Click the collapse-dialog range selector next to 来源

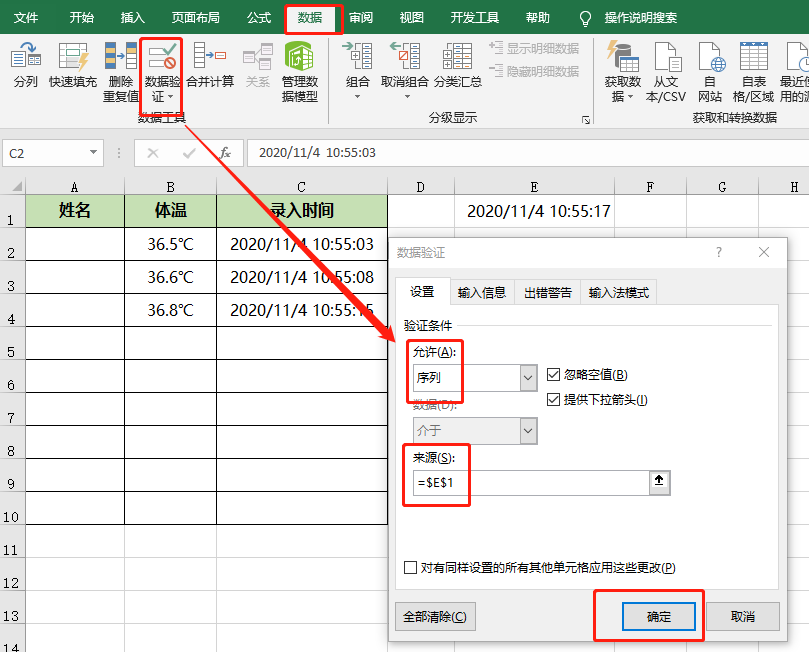point(659,482)
